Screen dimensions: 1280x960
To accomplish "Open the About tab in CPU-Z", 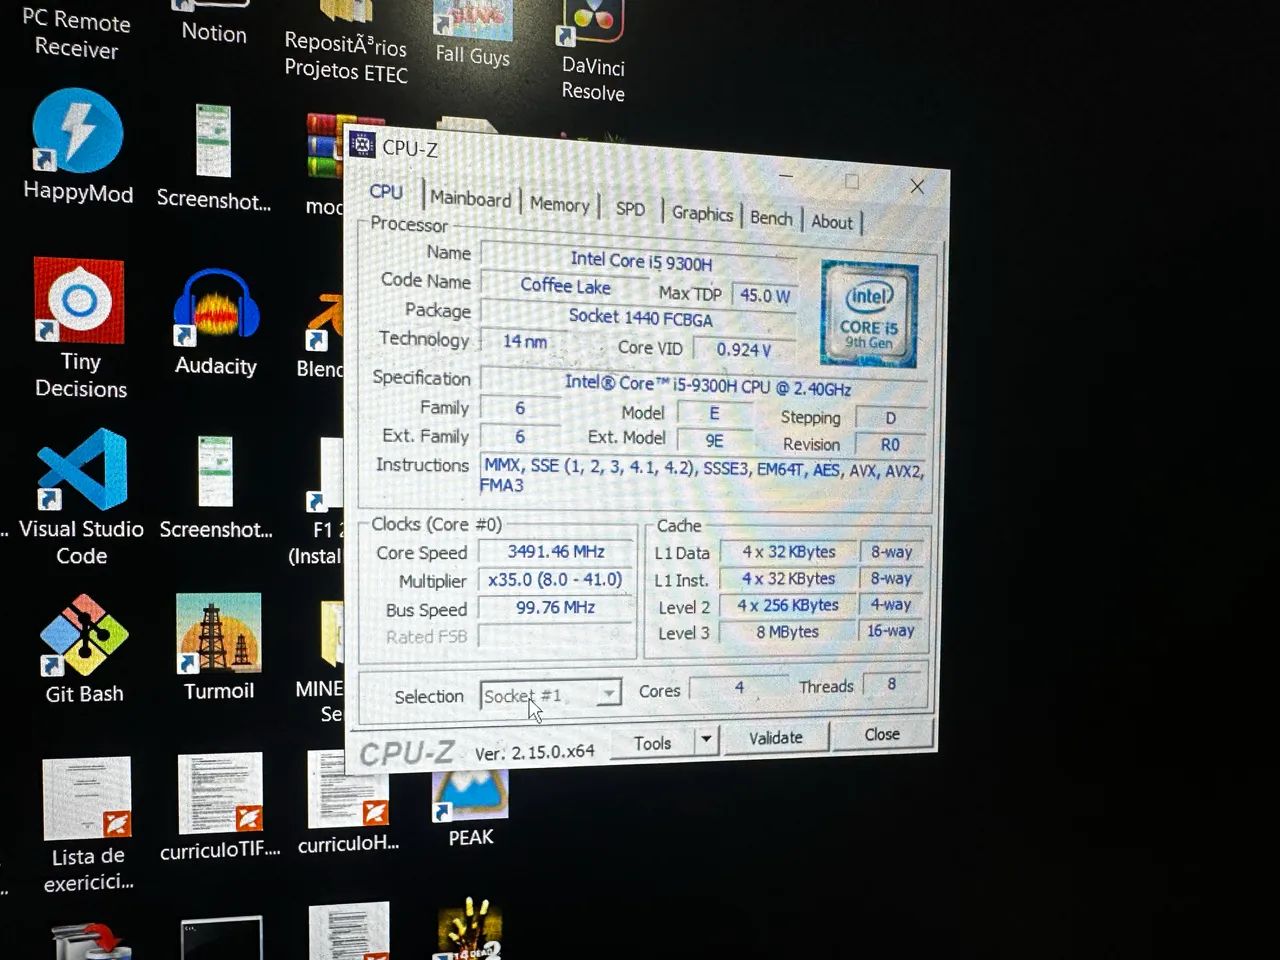I will 832,222.
